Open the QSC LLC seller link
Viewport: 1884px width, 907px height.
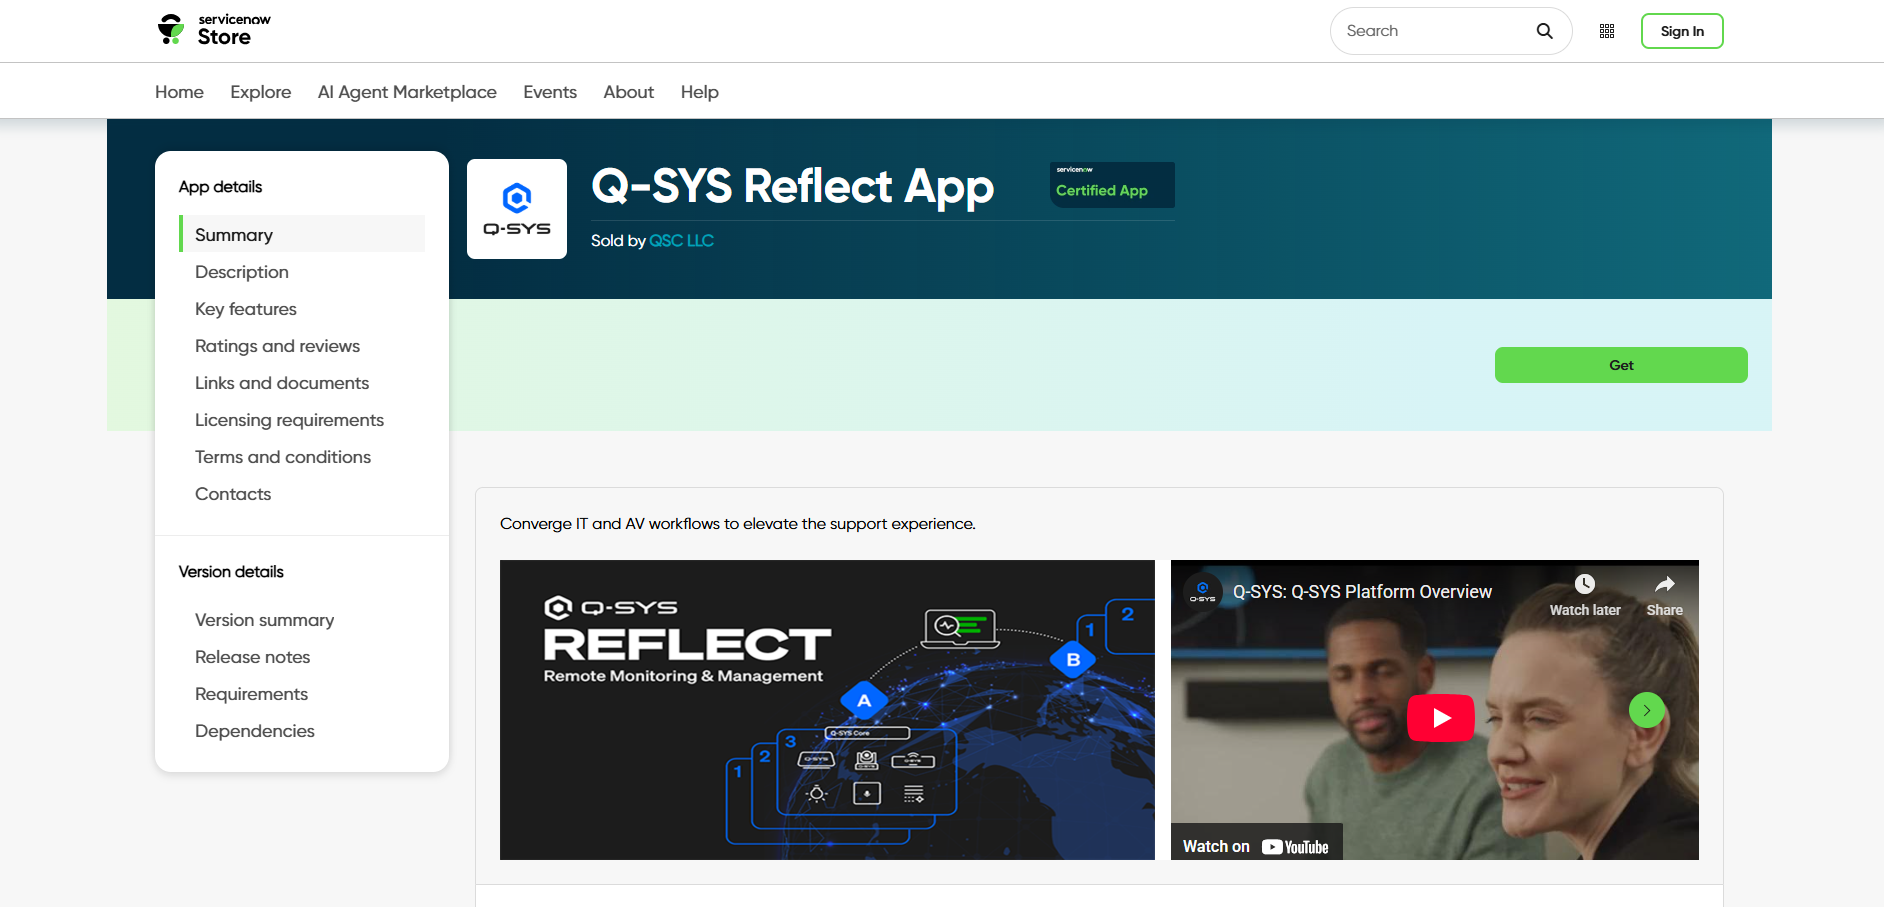[x=681, y=241]
